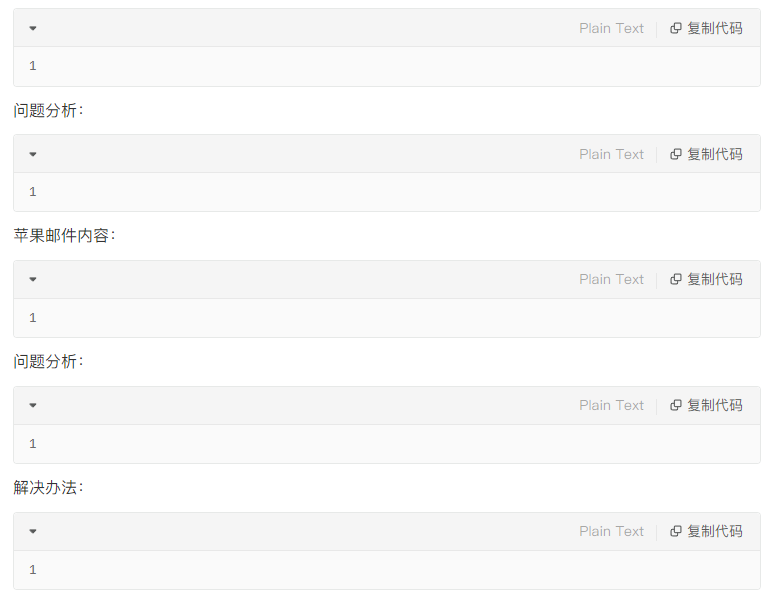The height and width of the screenshot is (604, 776).
Task: Collapse the topmost code block
Action: coord(33,28)
